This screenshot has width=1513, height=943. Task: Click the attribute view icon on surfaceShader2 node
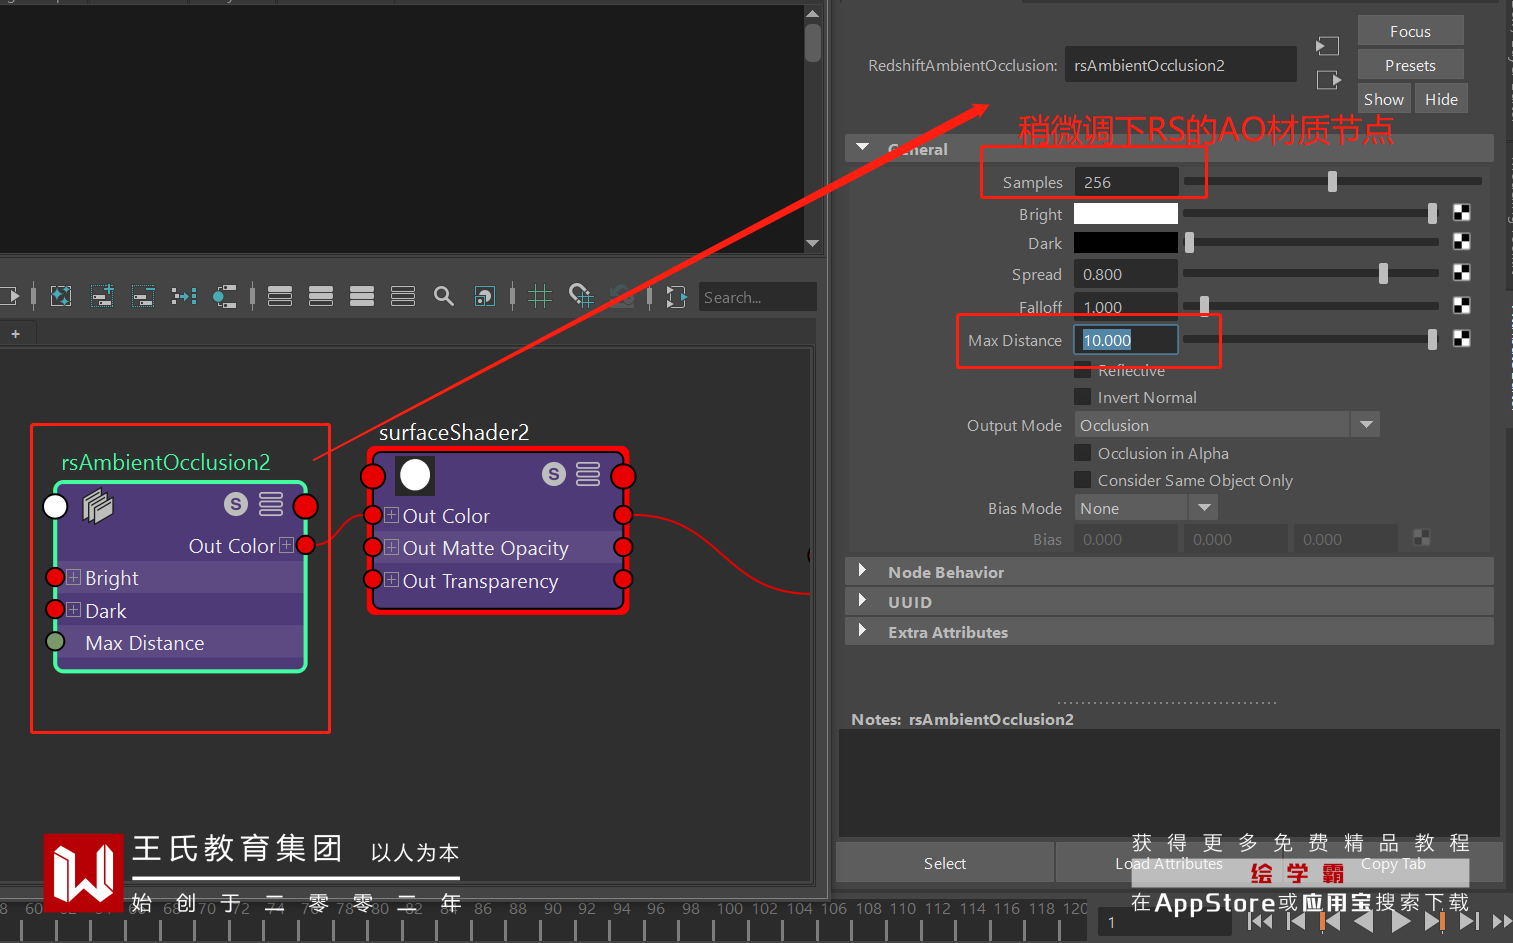(589, 474)
